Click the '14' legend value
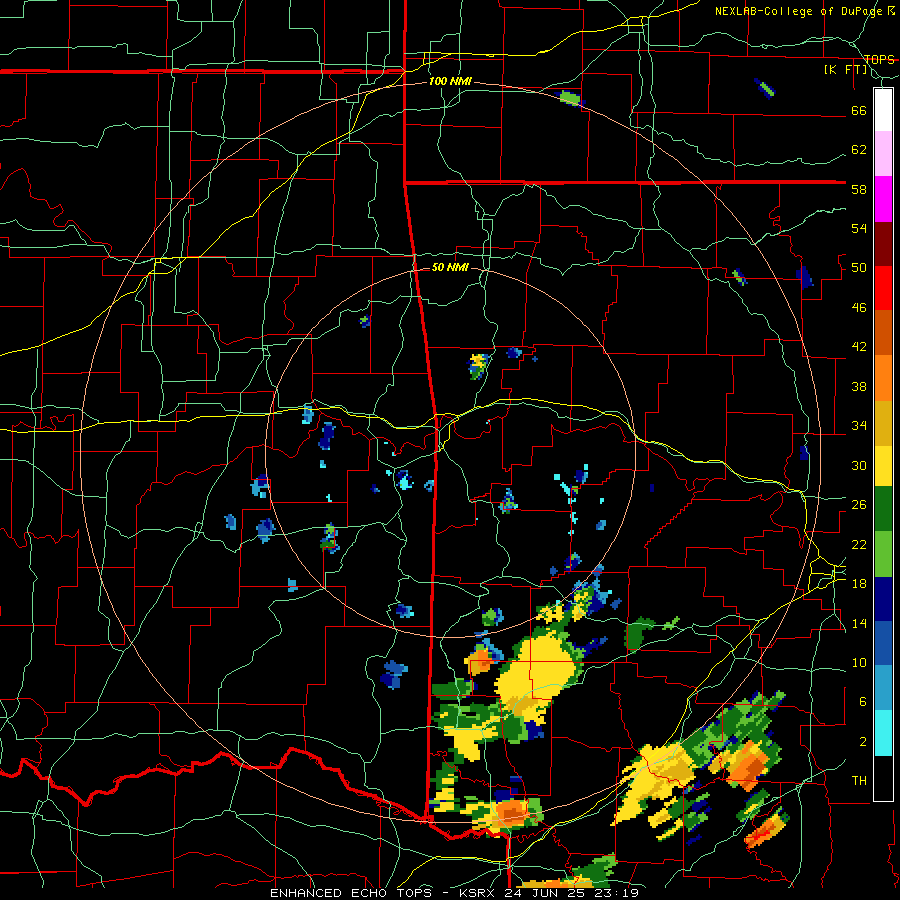Image resolution: width=900 pixels, height=900 pixels. pos(859,623)
